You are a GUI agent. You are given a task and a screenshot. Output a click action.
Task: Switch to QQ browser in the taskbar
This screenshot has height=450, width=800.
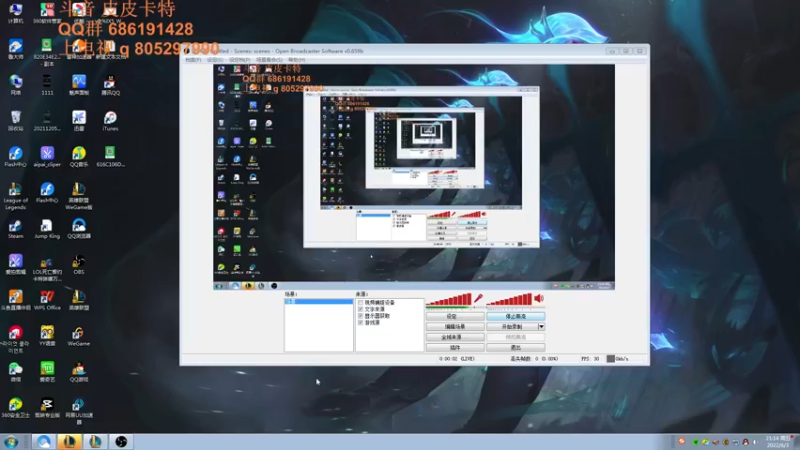(x=43, y=441)
